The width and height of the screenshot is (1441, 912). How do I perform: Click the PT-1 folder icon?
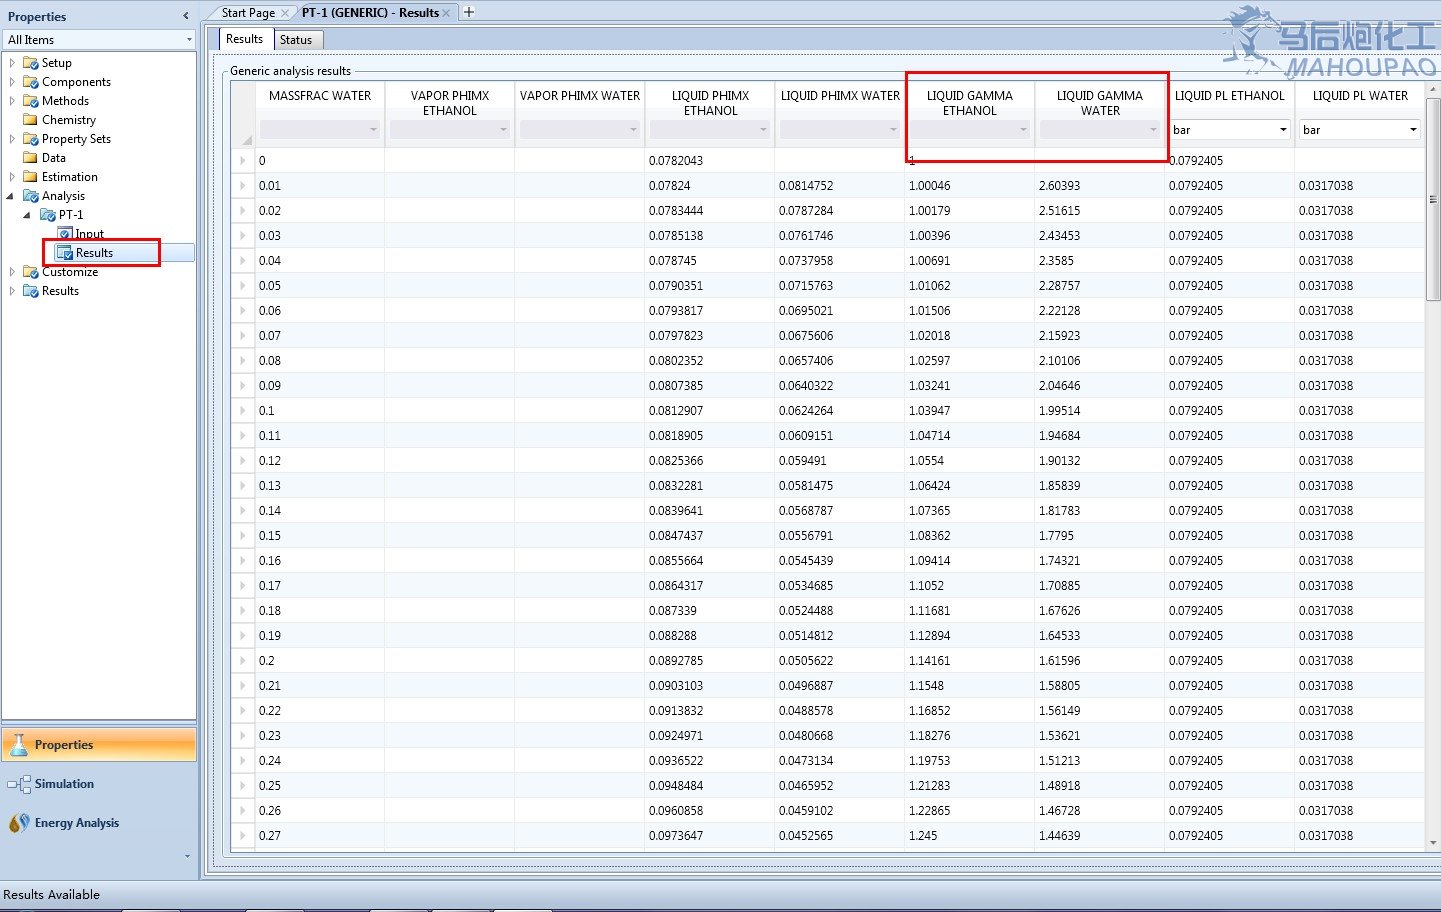coord(47,215)
